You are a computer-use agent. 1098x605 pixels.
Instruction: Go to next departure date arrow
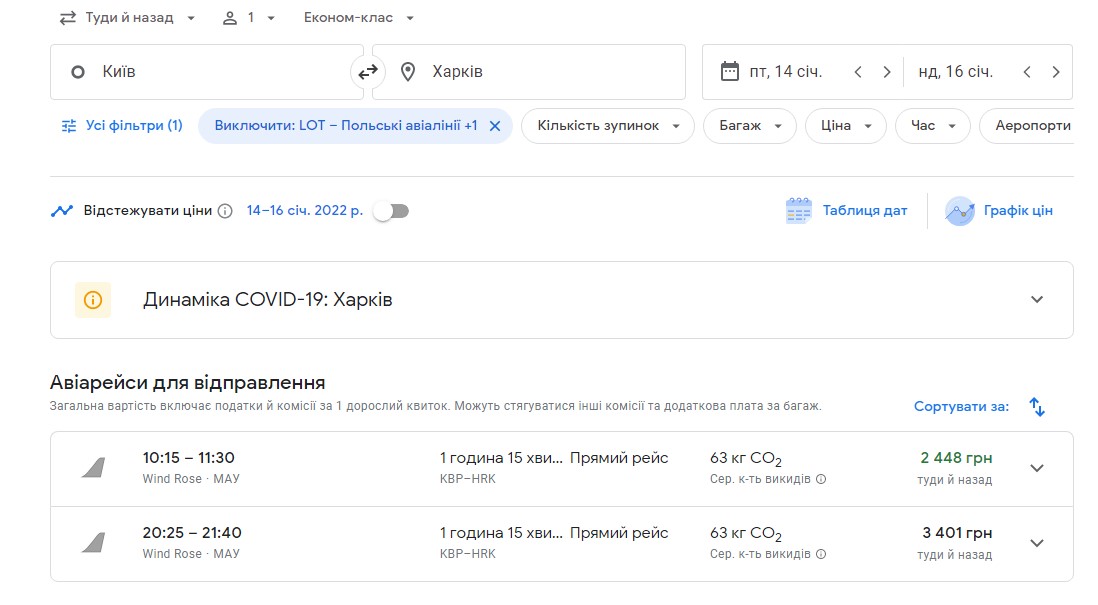886,72
